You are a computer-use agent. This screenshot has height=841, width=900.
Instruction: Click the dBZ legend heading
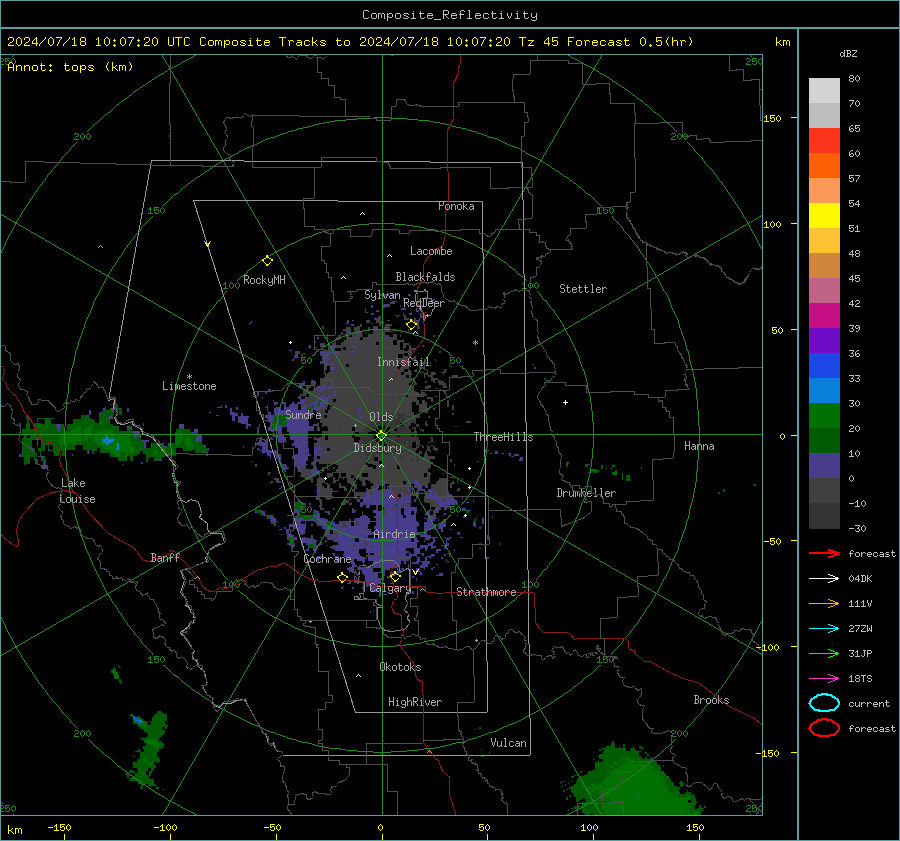848,53
